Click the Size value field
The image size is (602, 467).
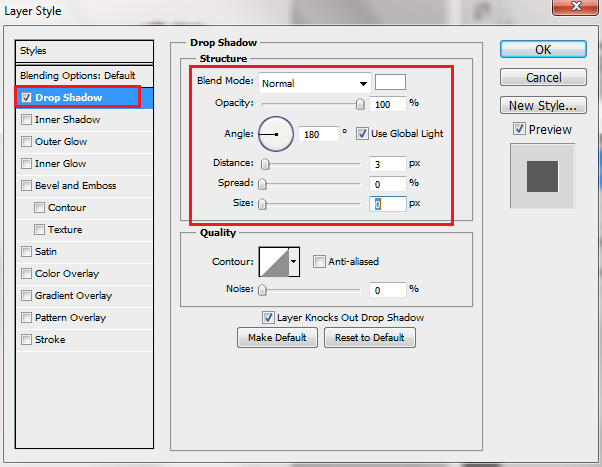click(x=387, y=204)
